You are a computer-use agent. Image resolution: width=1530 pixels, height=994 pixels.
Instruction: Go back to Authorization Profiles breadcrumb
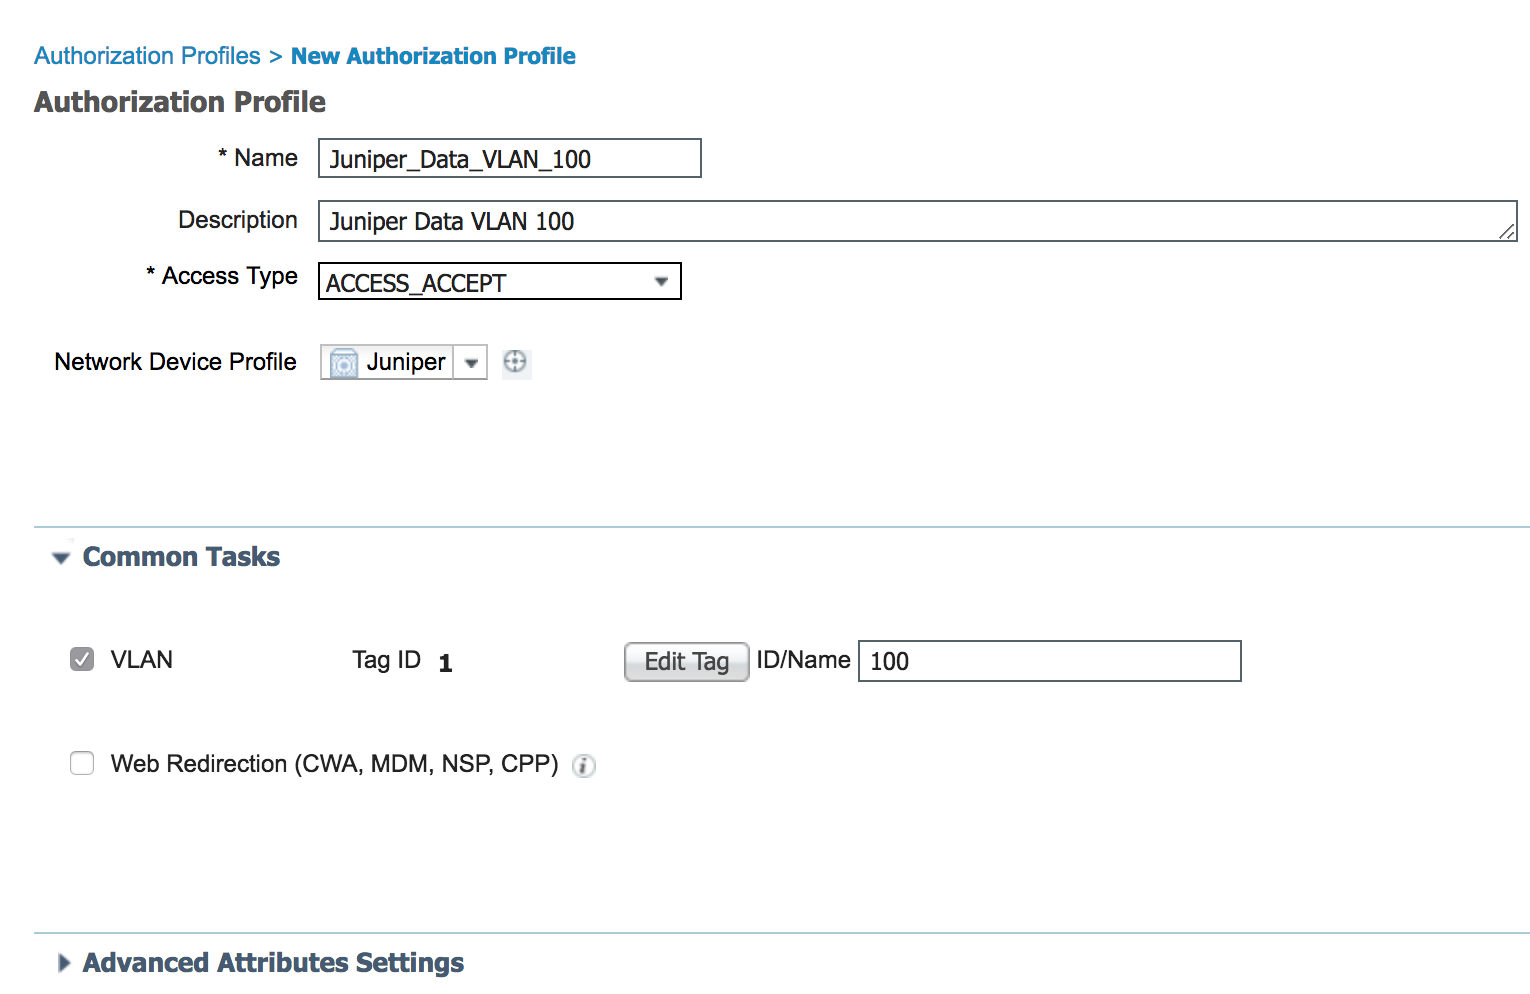pos(147,56)
